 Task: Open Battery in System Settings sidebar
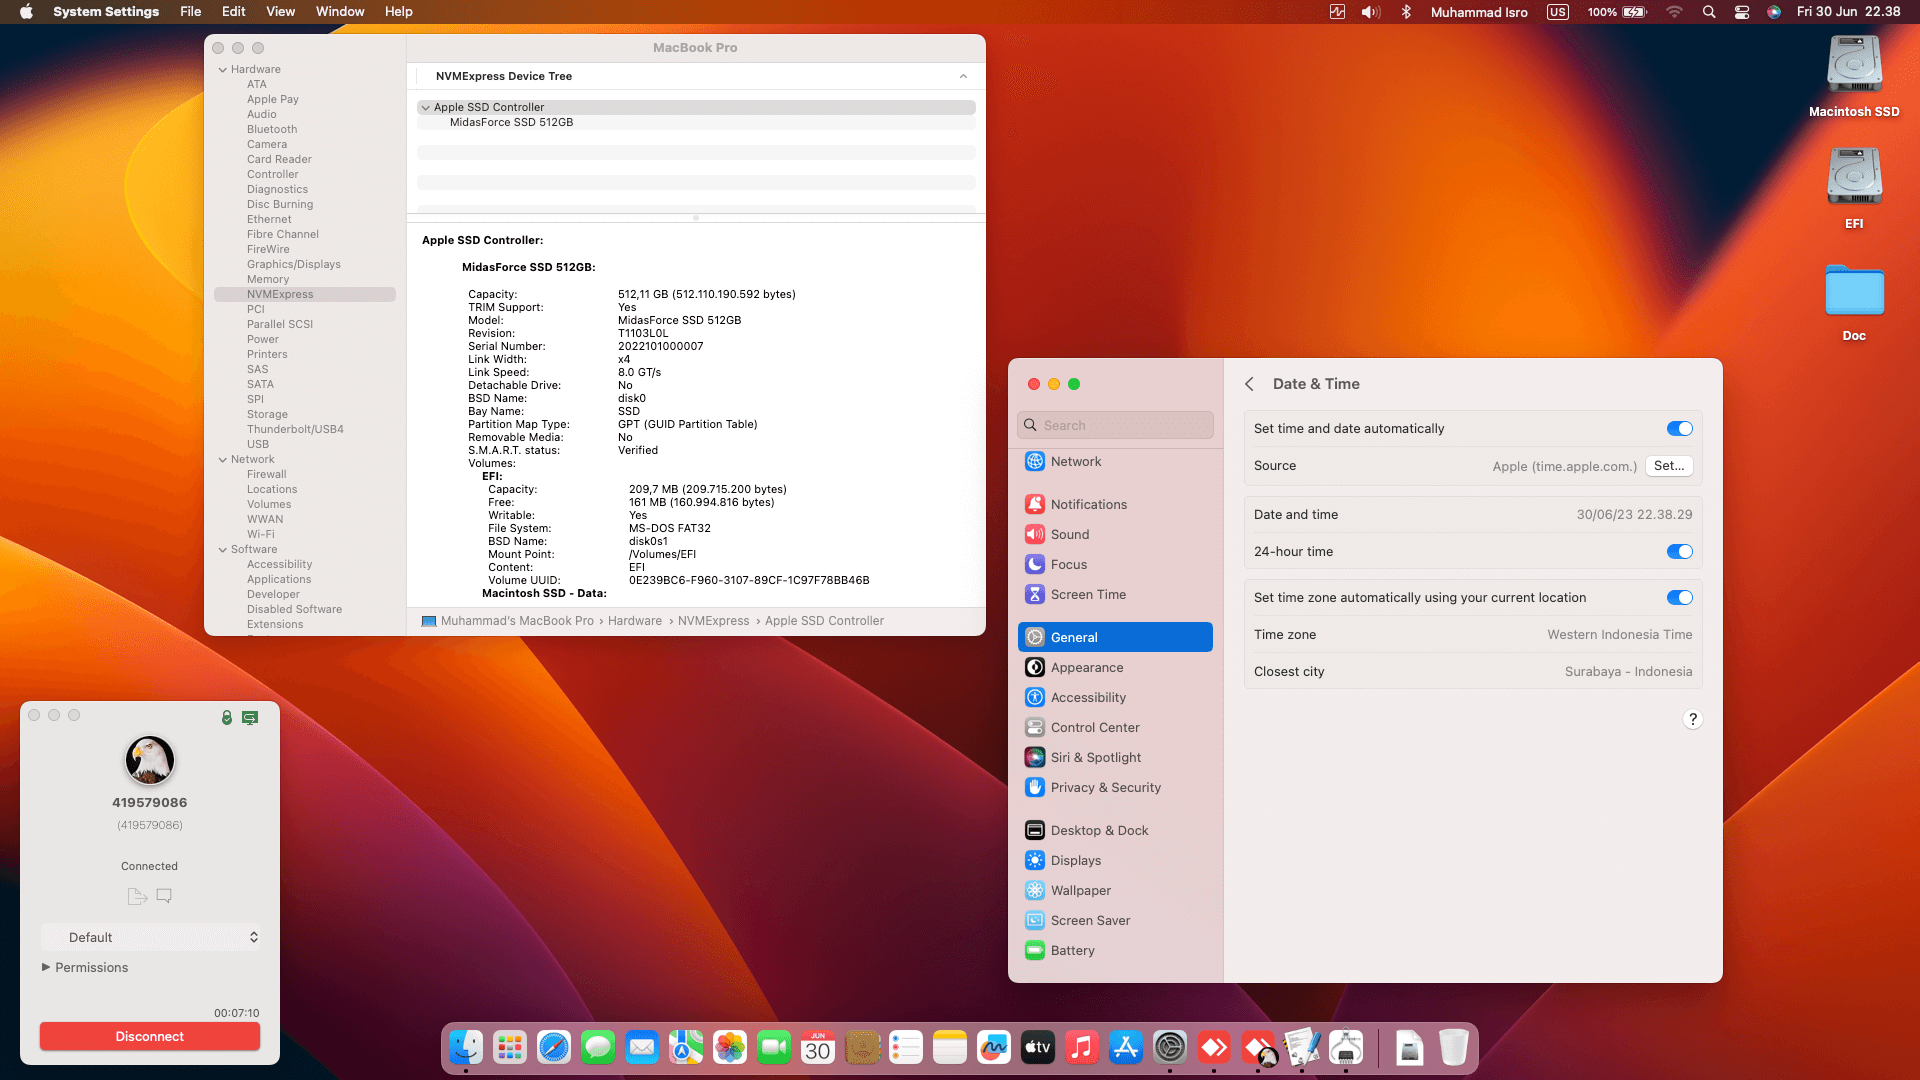click(1115, 951)
